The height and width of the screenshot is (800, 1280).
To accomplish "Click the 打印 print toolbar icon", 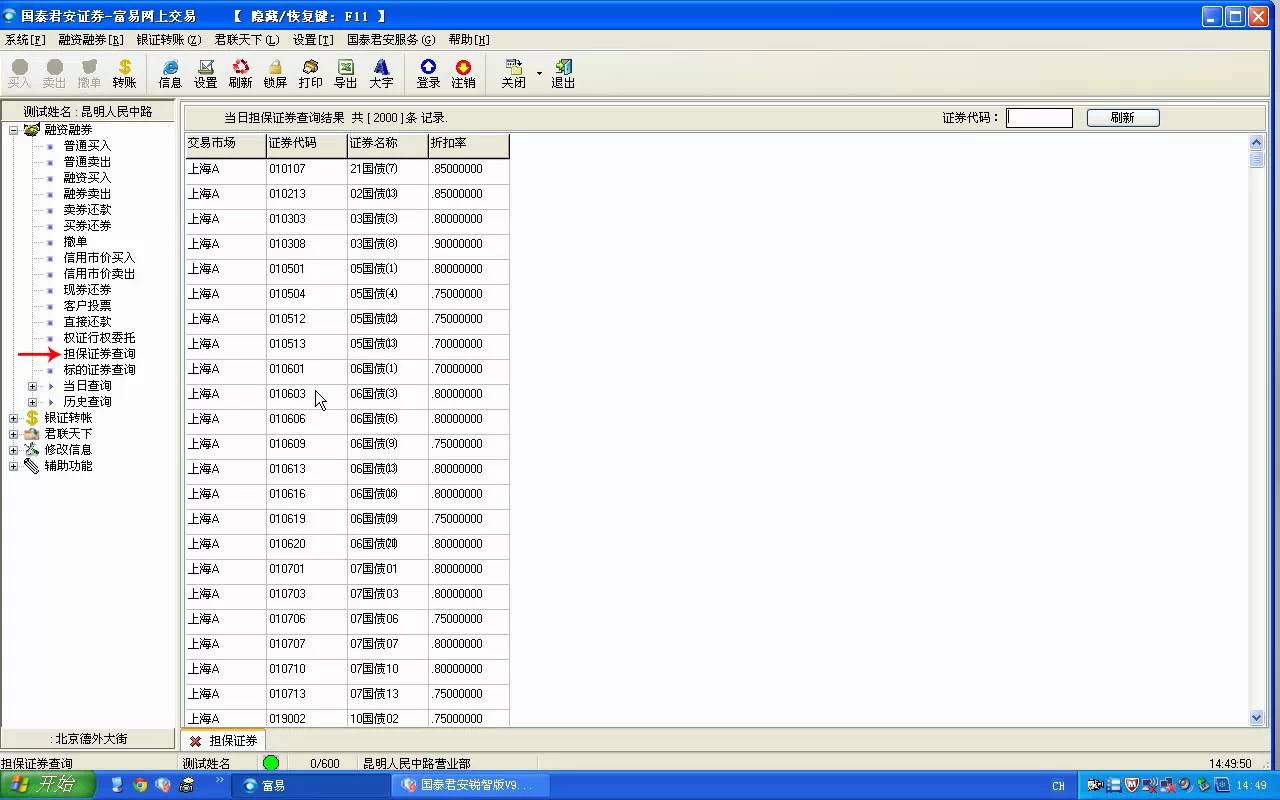I will (x=310, y=74).
